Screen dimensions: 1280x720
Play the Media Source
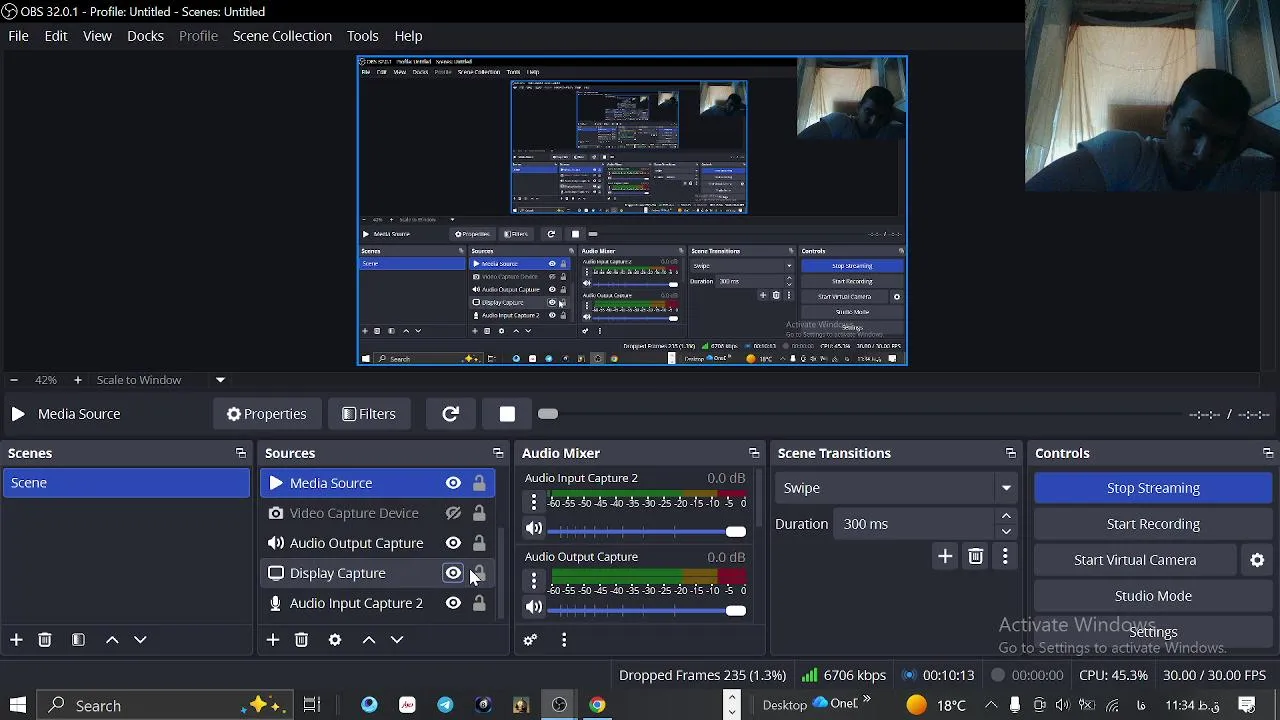click(18, 414)
